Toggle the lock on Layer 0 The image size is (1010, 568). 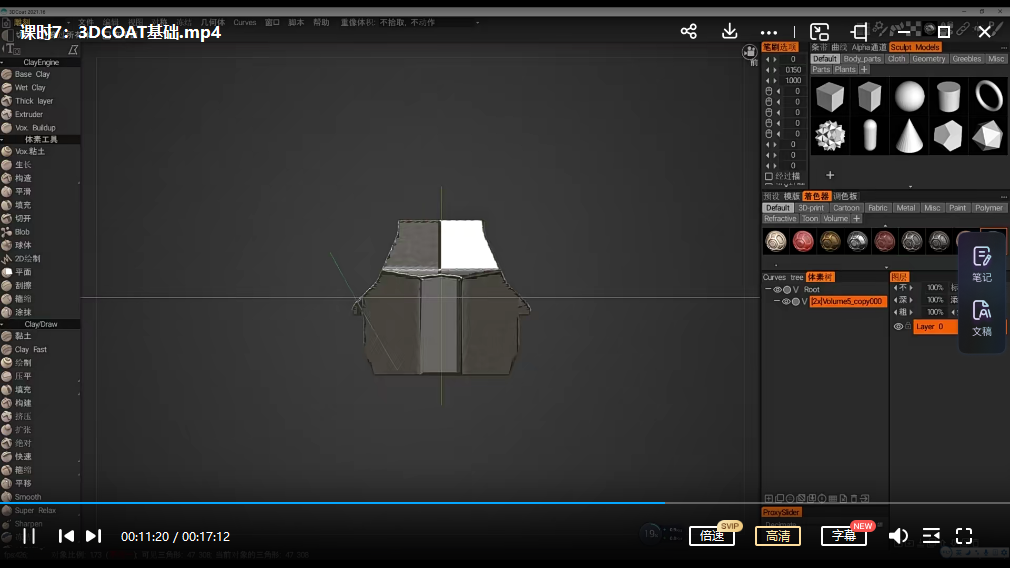pyautogui.click(x=908, y=326)
